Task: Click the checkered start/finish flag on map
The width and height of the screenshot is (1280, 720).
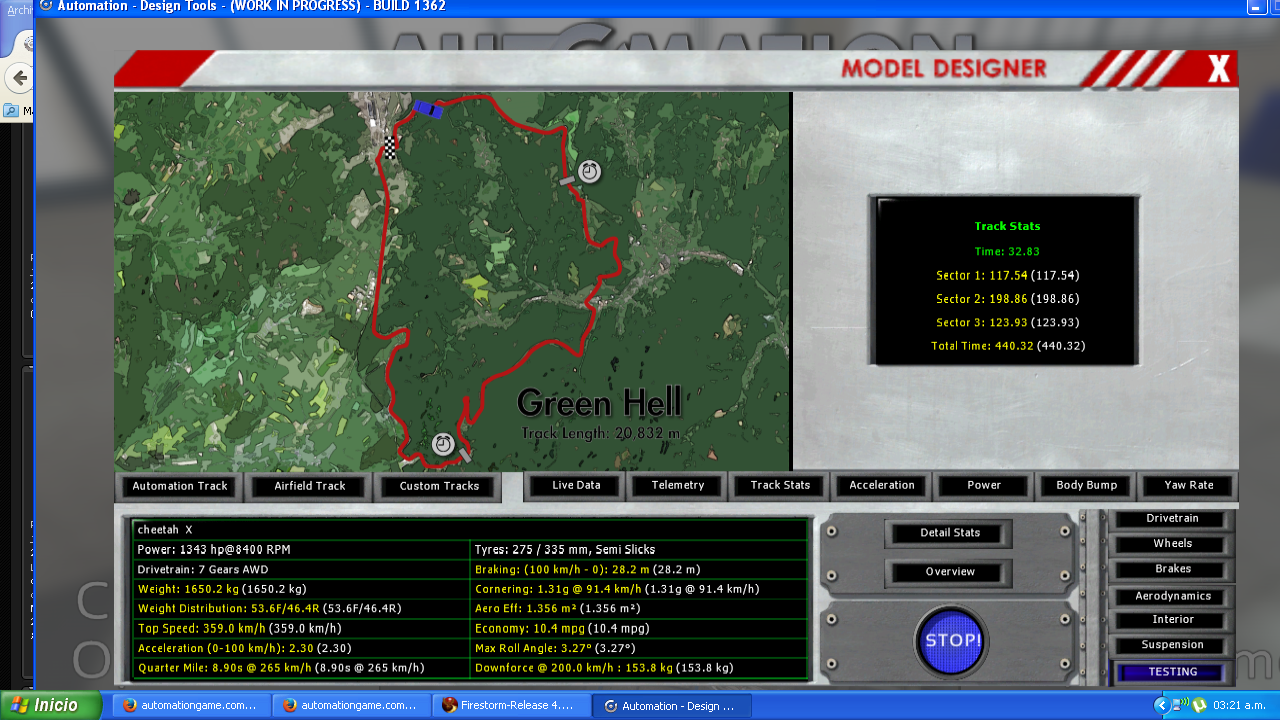Action: [390, 148]
